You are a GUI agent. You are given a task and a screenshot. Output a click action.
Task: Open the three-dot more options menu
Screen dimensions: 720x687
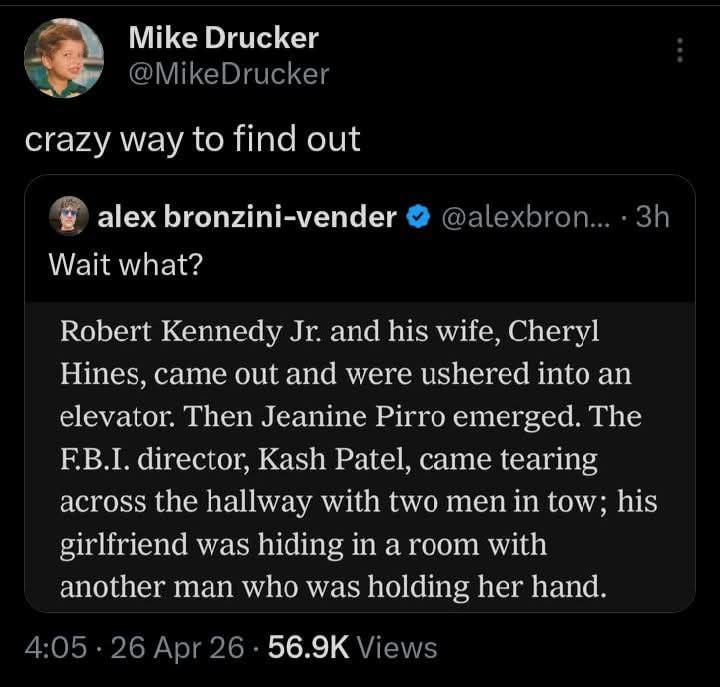680,50
